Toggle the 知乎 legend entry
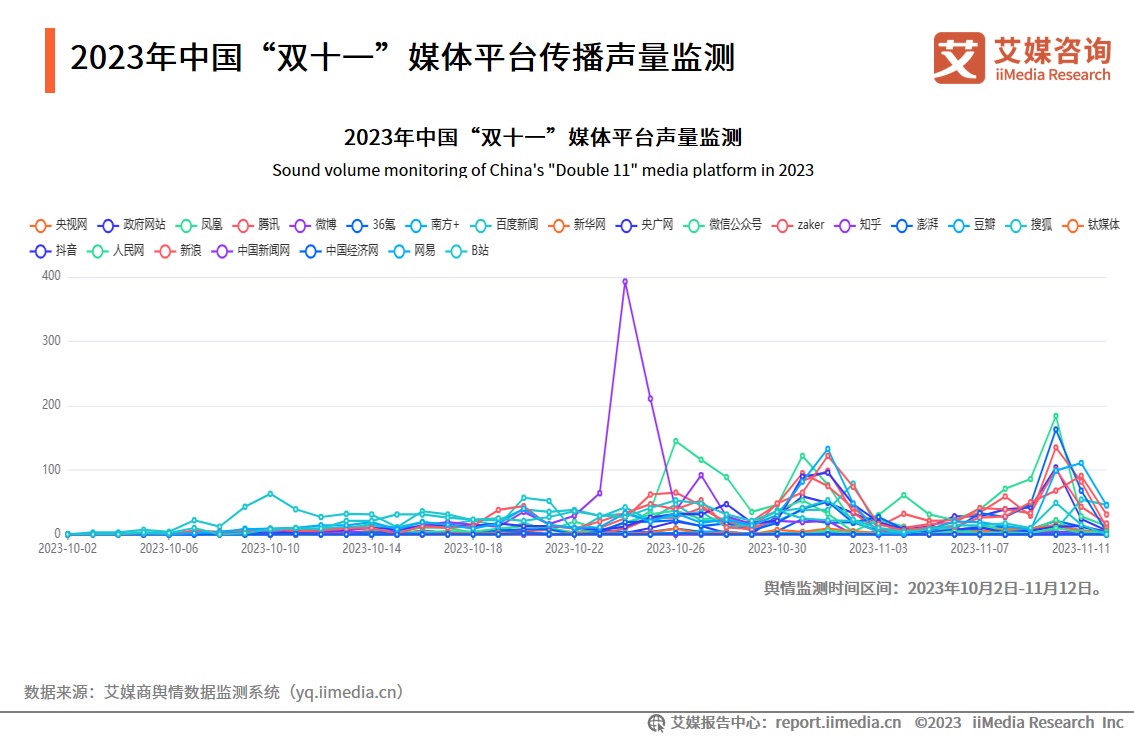Image resolution: width=1134 pixels, height=737 pixels. tap(858, 225)
